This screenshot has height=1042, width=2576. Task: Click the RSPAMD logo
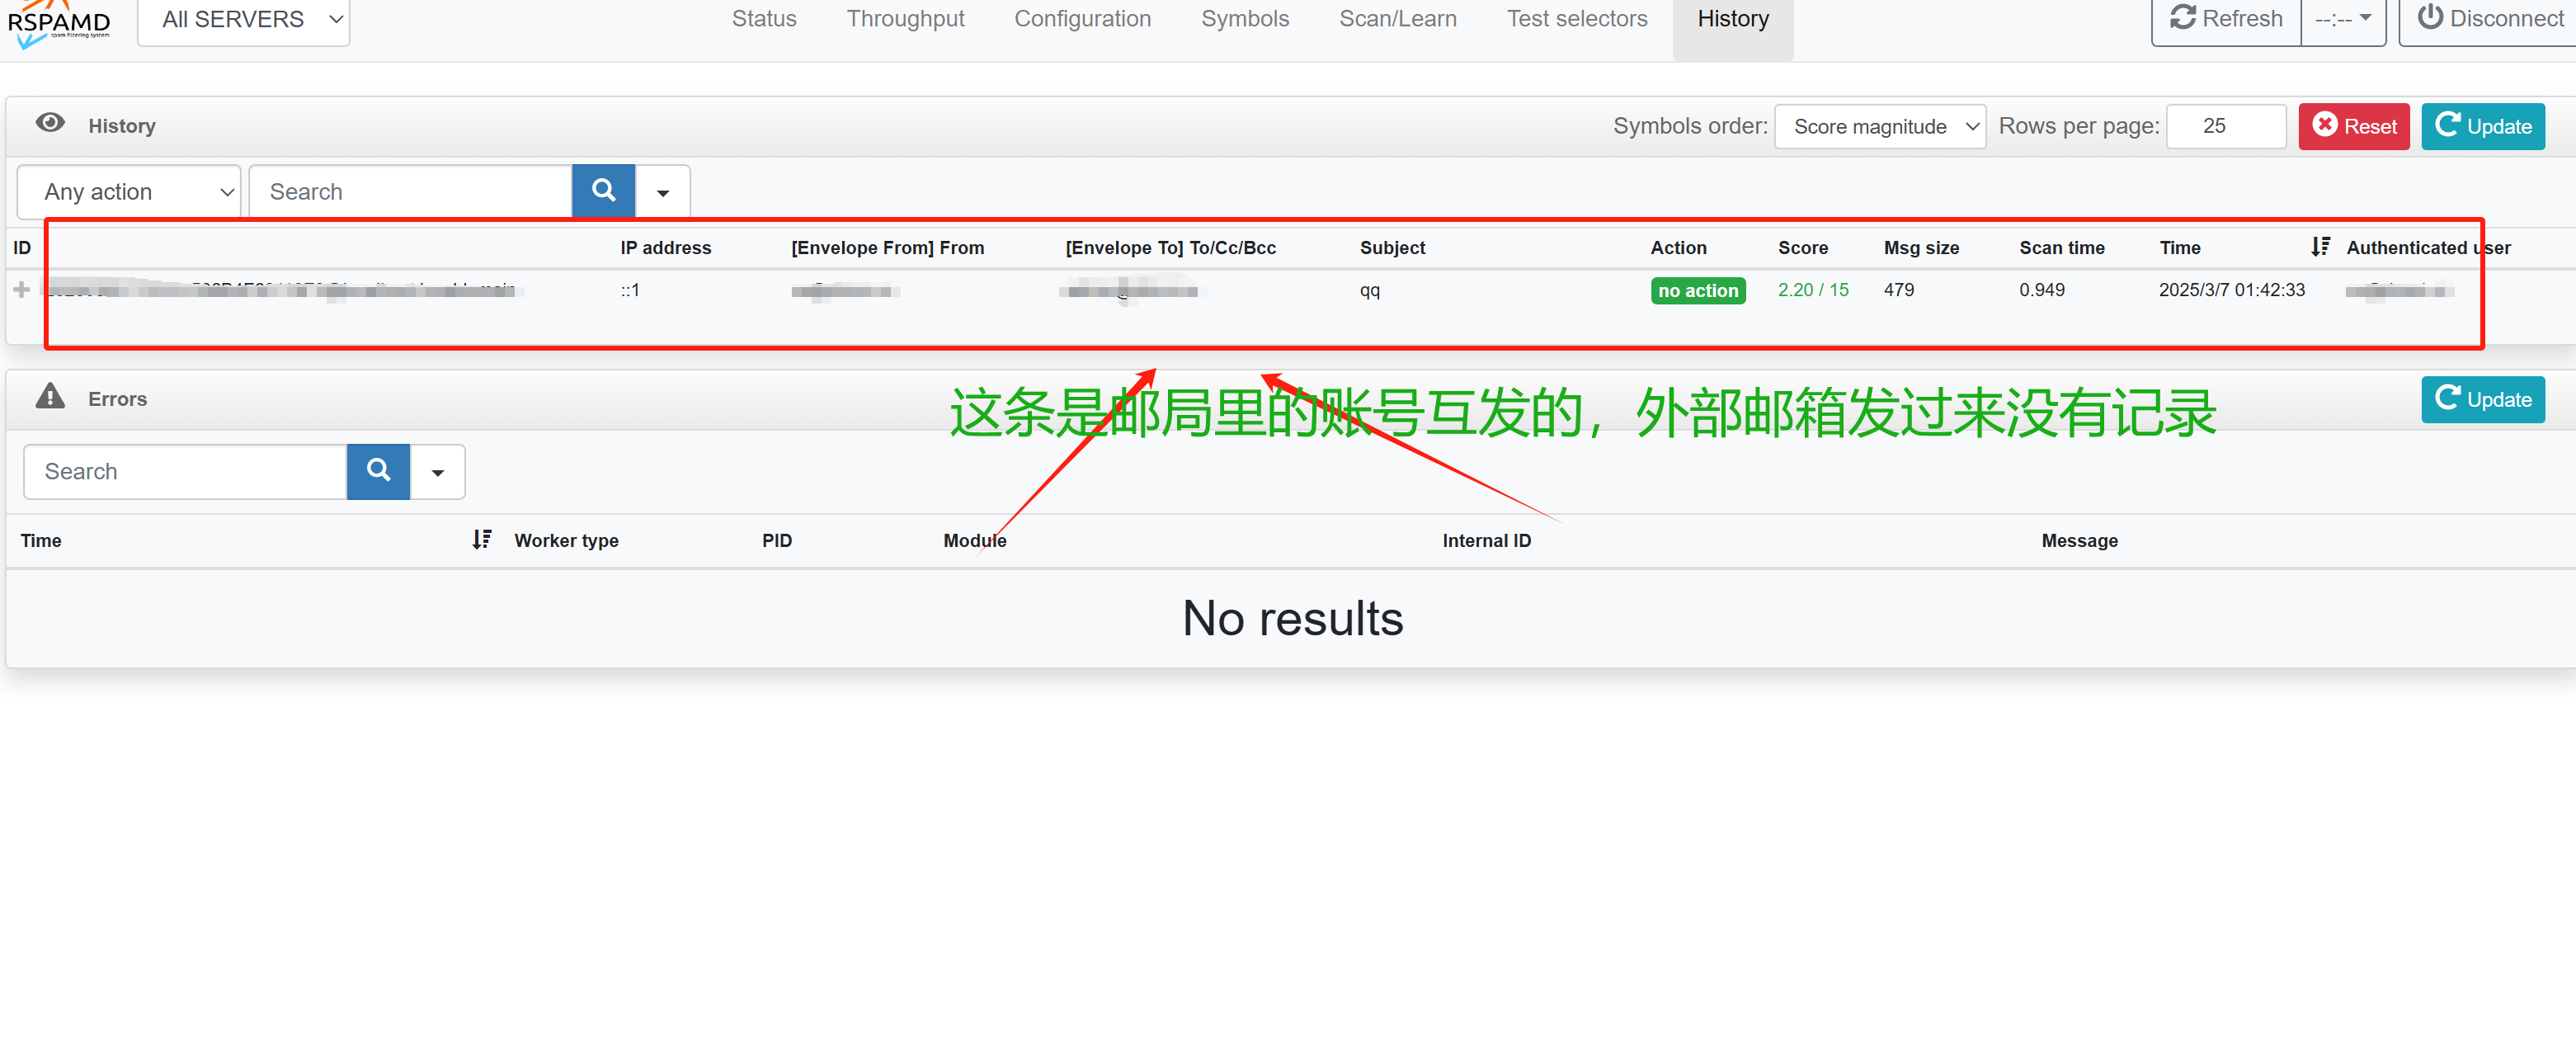(59, 24)
